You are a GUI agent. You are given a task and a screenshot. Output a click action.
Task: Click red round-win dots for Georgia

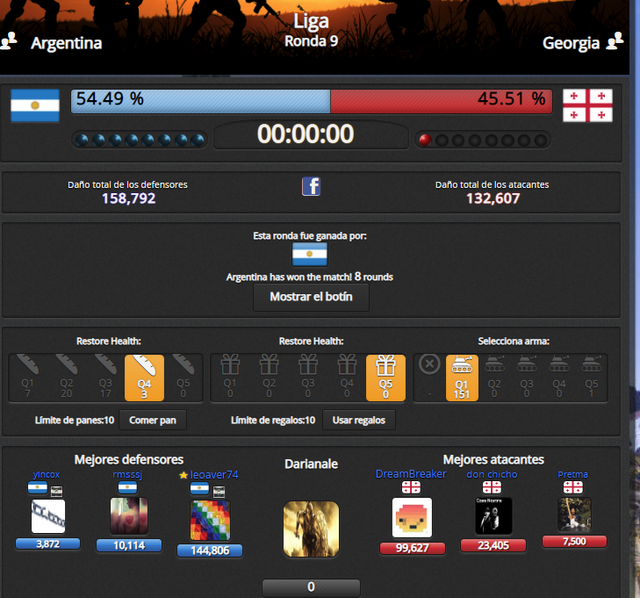tap(483, 140)
